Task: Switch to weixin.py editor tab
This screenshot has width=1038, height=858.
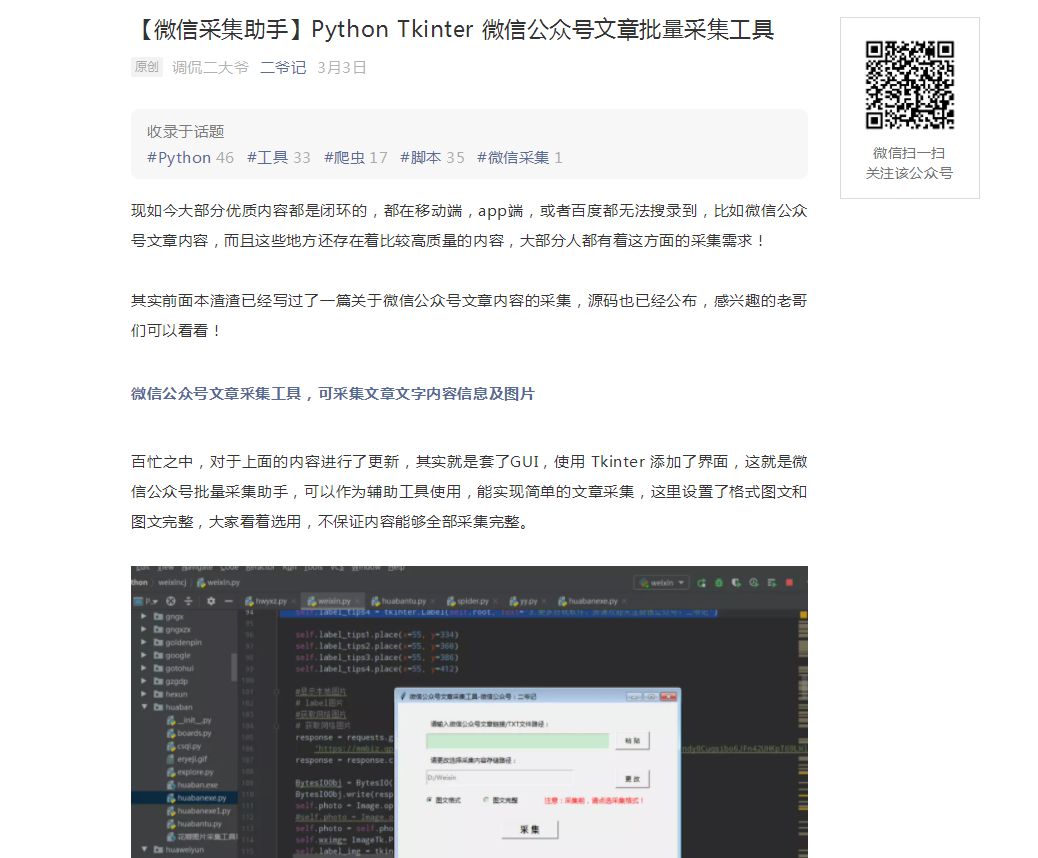Action: tap(334, 601)
